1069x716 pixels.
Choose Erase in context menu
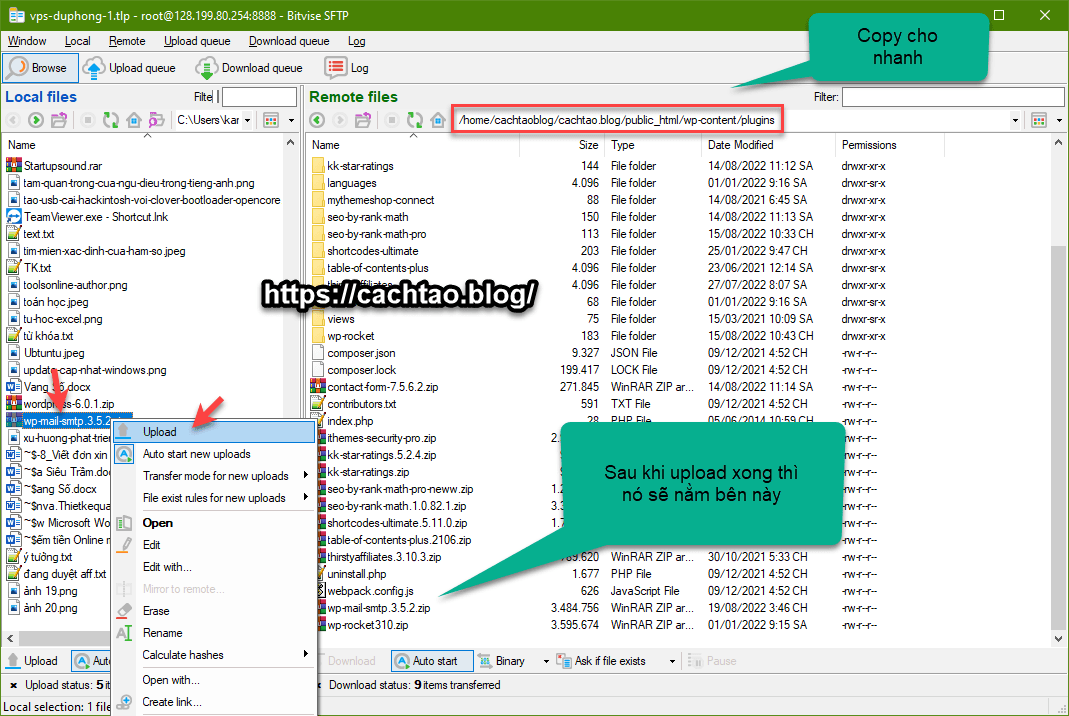point(214,611)
